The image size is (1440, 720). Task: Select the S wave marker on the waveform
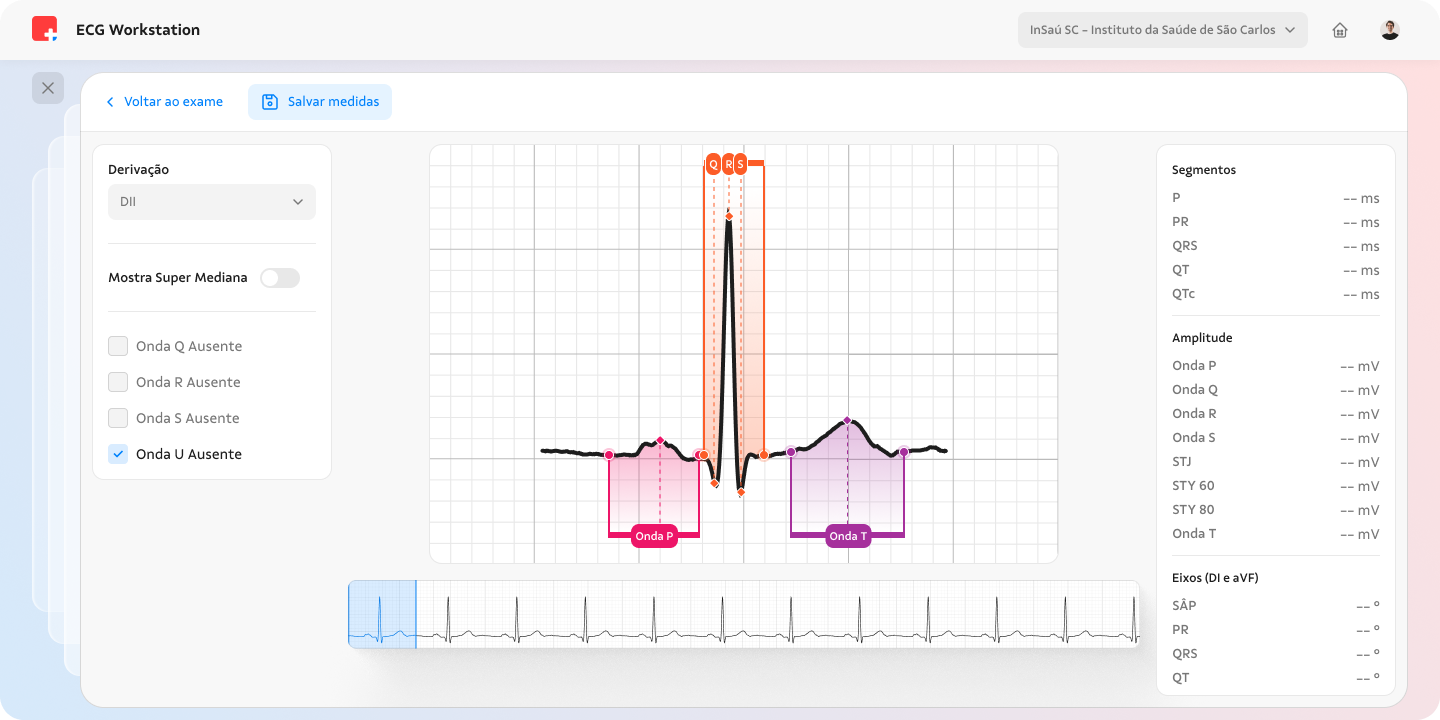738,162
